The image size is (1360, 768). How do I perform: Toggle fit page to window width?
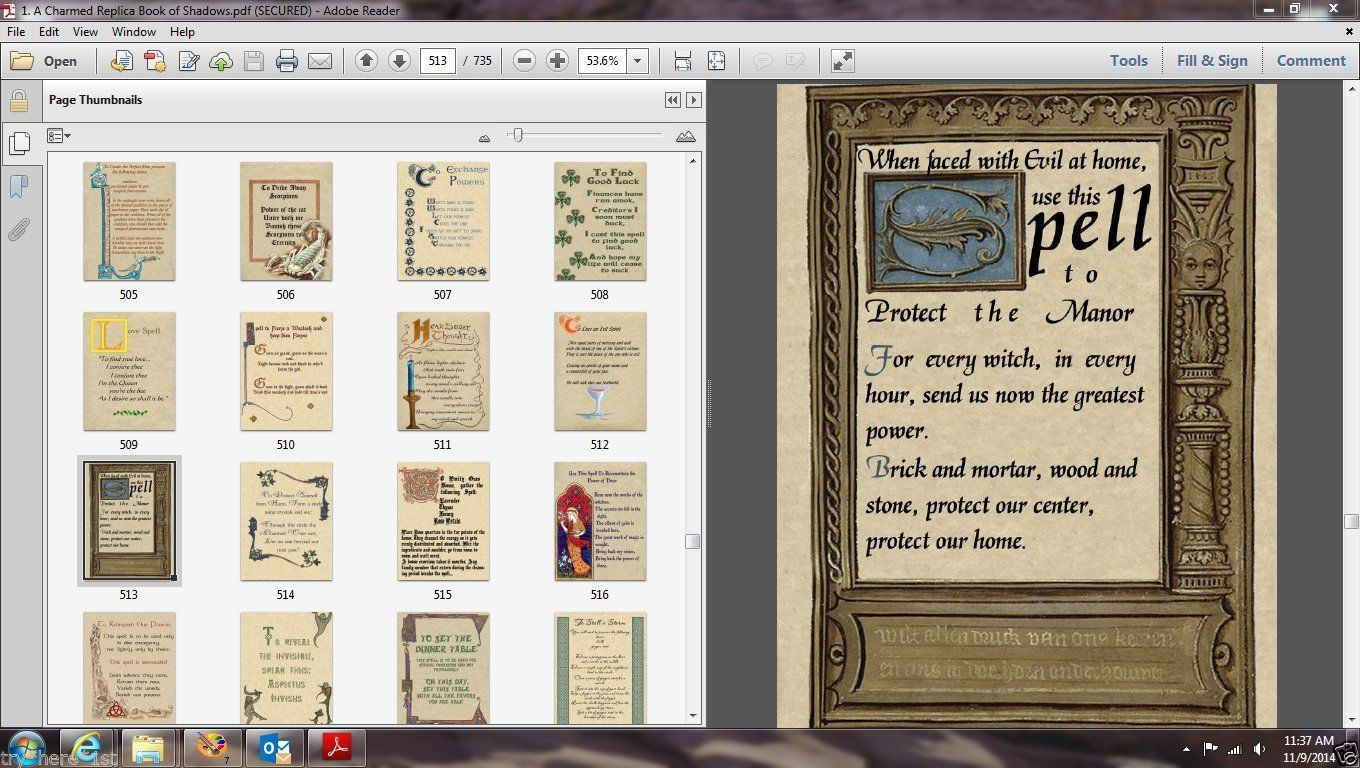[x=683, y=60]
